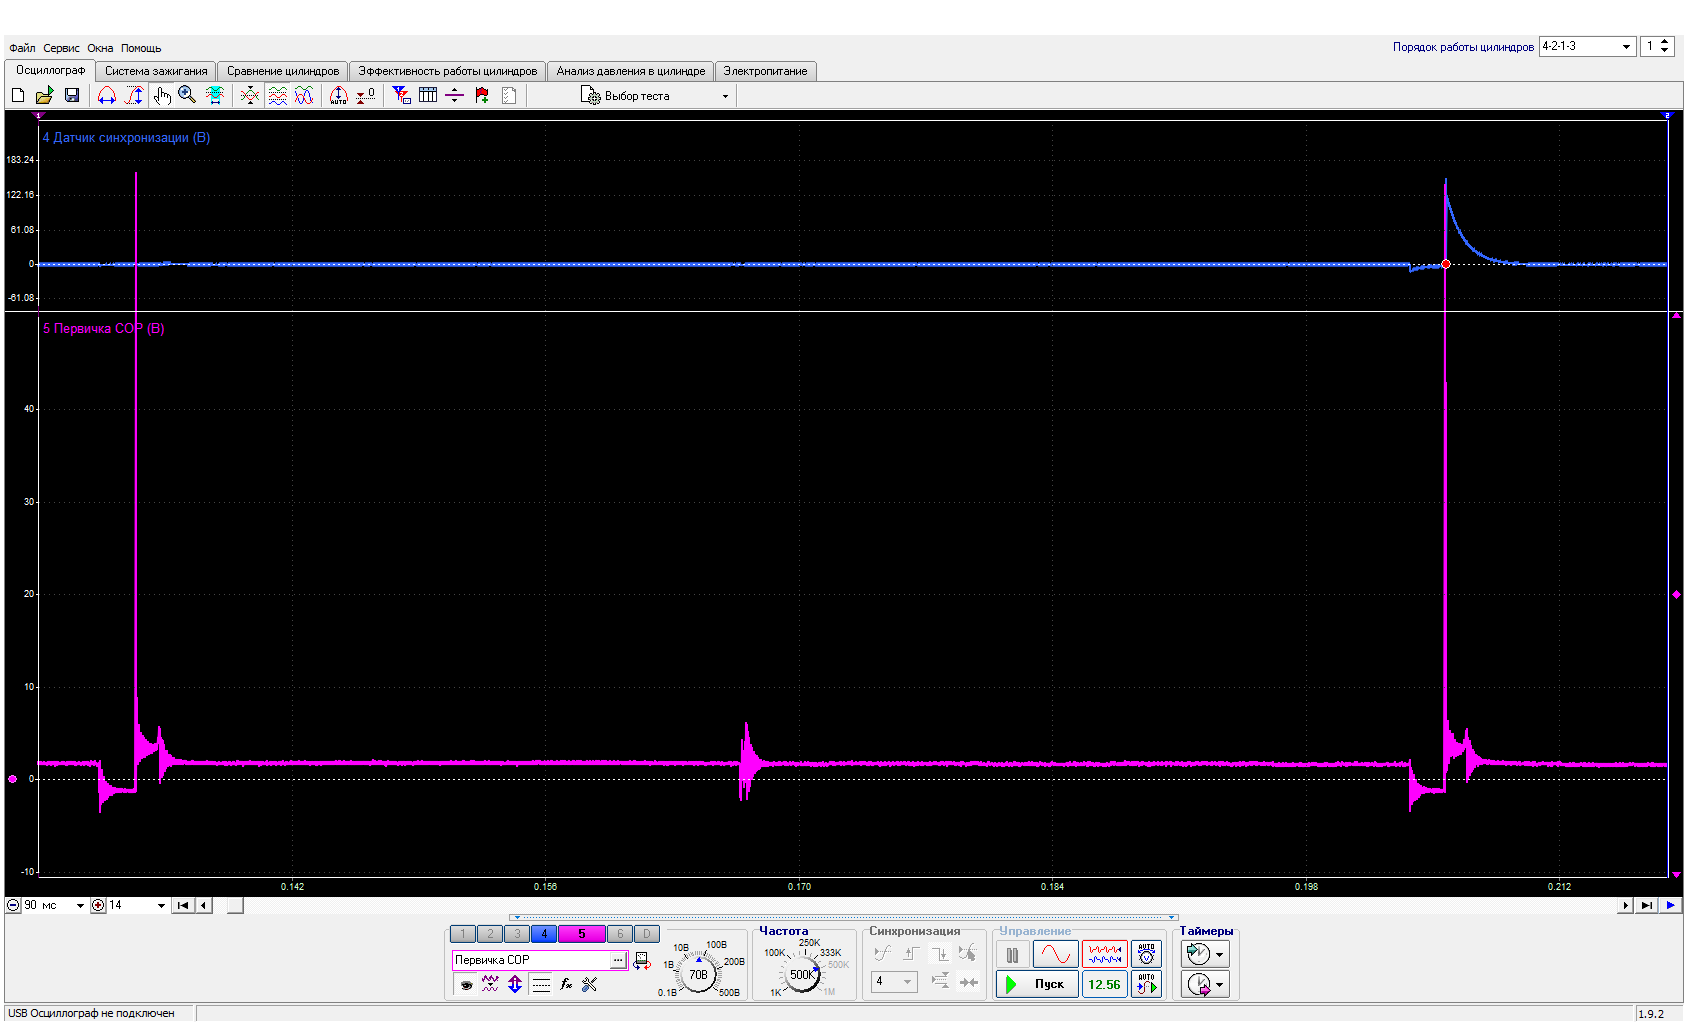This screenshot has height=1026, width=1696.
Task: Open second timer dropdown arrow
Action: pos(1220,985)
